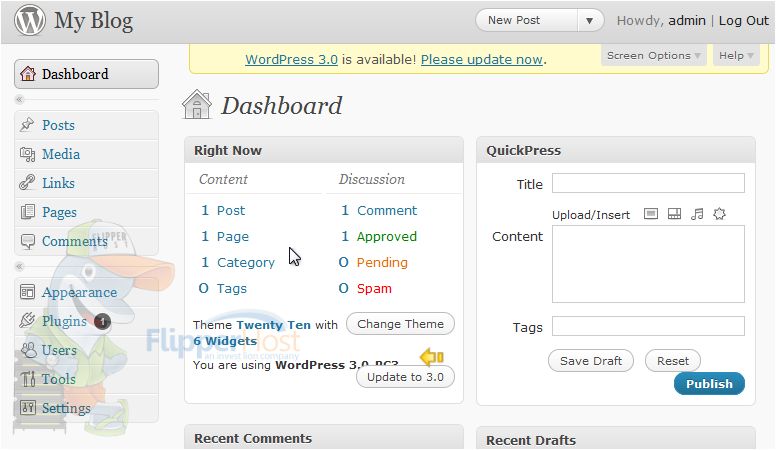Click the Users people icon
Screen dimensions: 776x450
click(28, 350)
